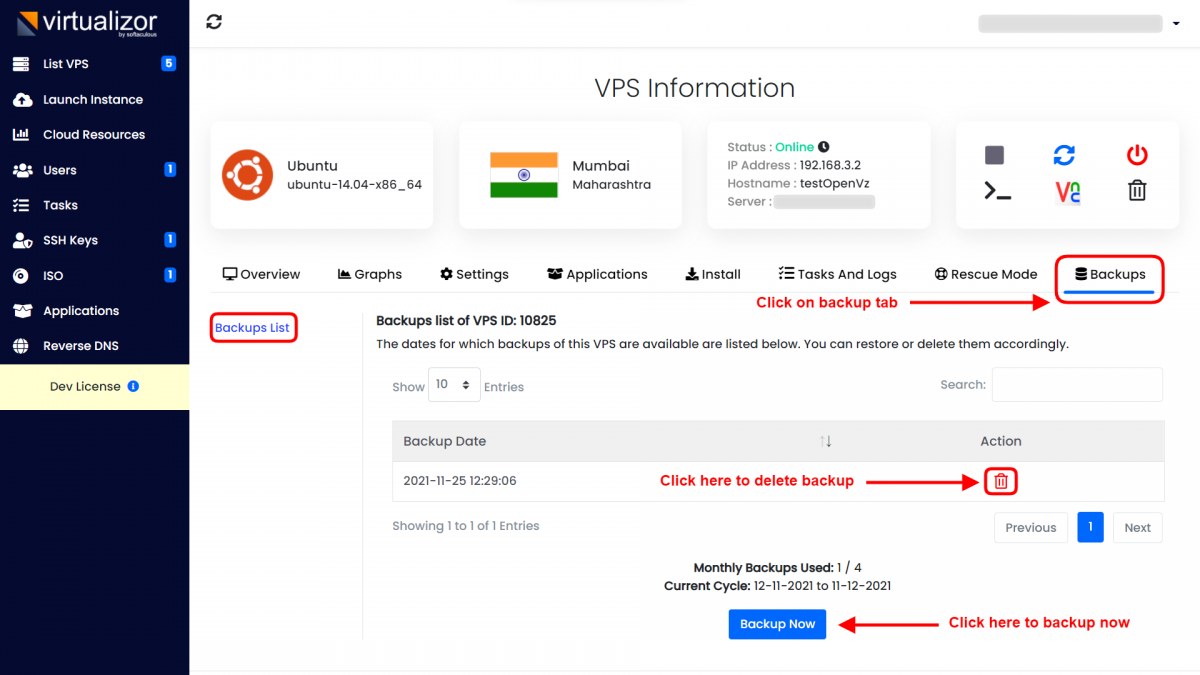Open the Show entries dropdown
The width and height of the screenshot is (1200, 675).
click(454, 384)
